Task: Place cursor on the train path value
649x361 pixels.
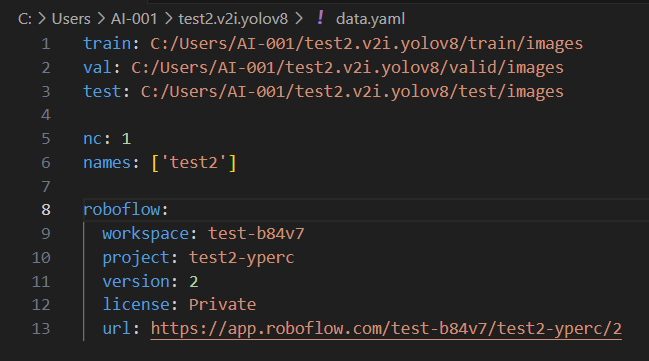Action: tap(366, 44)
